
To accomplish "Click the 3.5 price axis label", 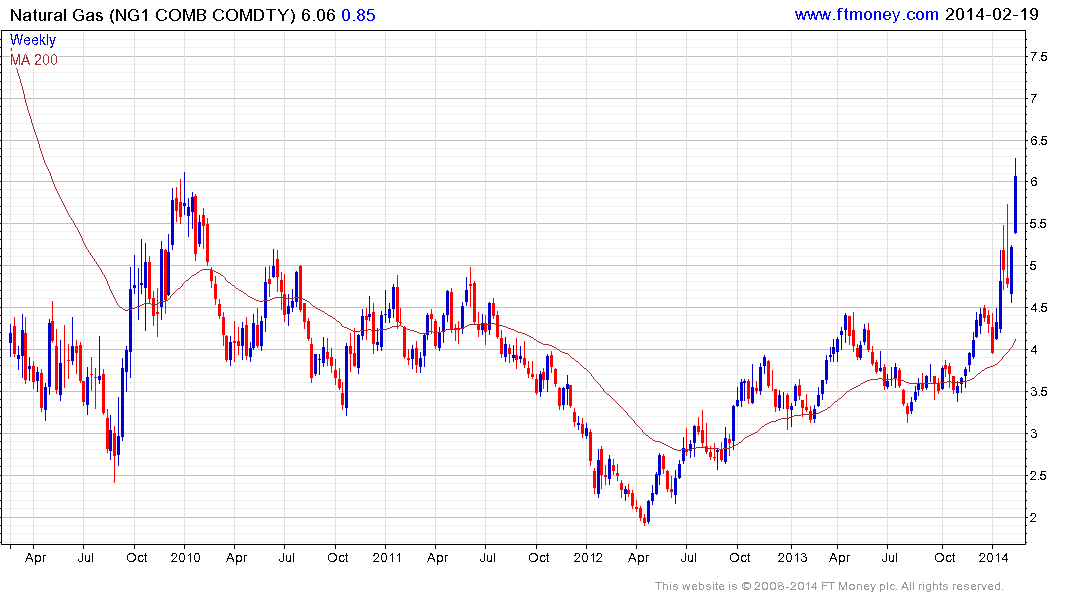I will pyautogui.click(x=1039, y=393).
